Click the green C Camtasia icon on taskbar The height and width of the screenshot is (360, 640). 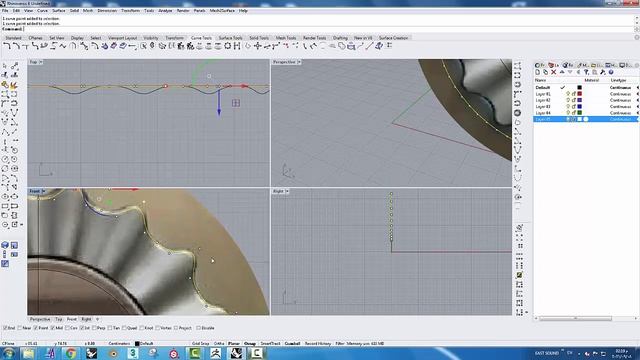195,353
